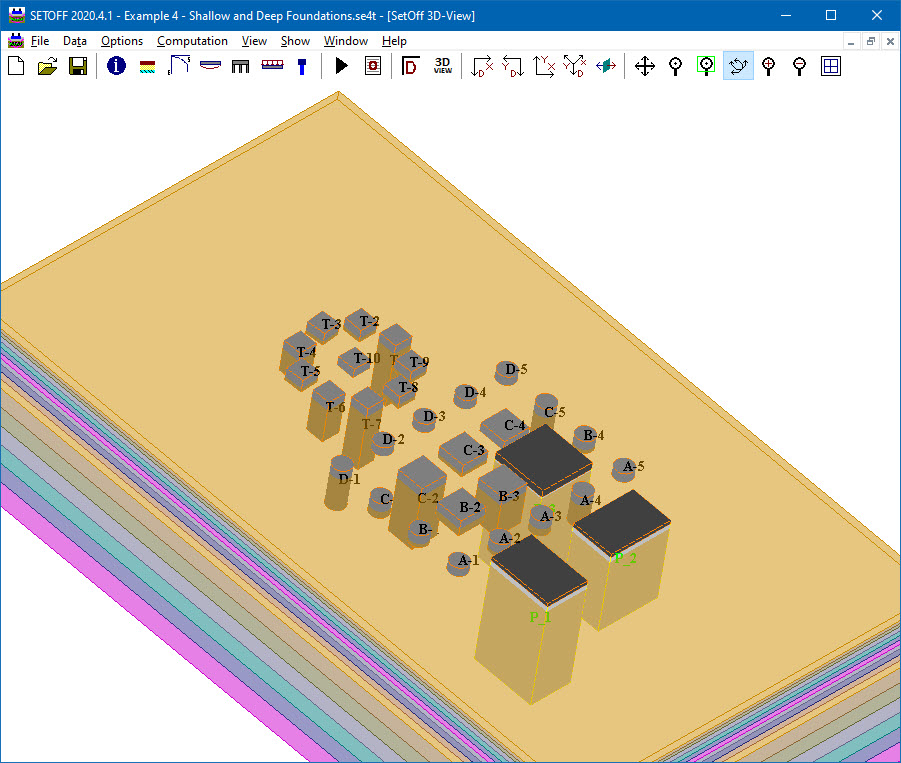The height and width of the screenshot is (763, 901).
Task: Open the File menu
Action: pyautogui.click(x=39, y=41)
